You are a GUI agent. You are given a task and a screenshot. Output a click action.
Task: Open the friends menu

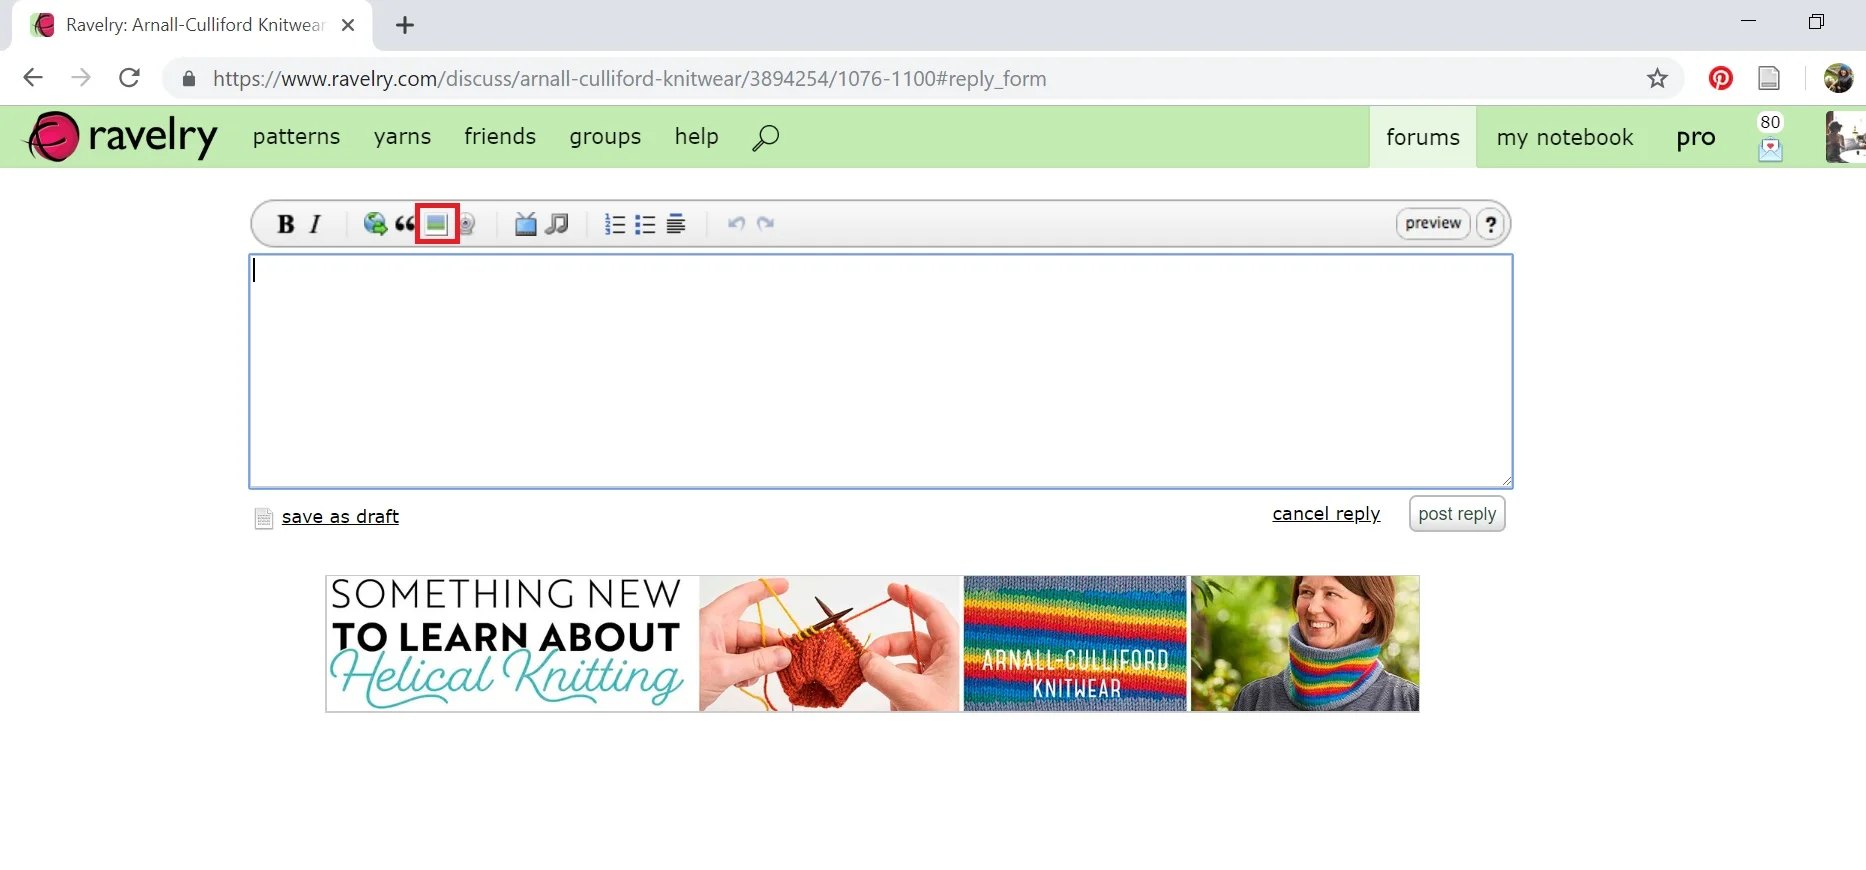point(500,136)
